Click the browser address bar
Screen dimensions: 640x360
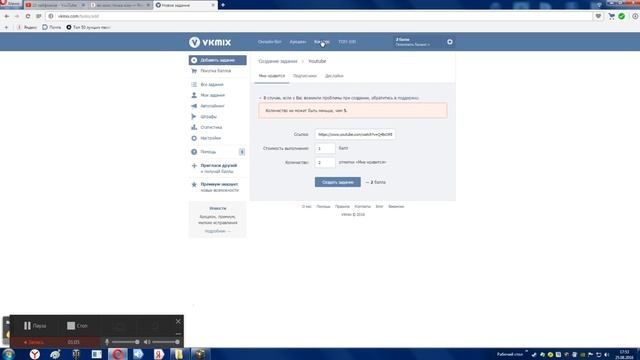(x=318, y=16)
